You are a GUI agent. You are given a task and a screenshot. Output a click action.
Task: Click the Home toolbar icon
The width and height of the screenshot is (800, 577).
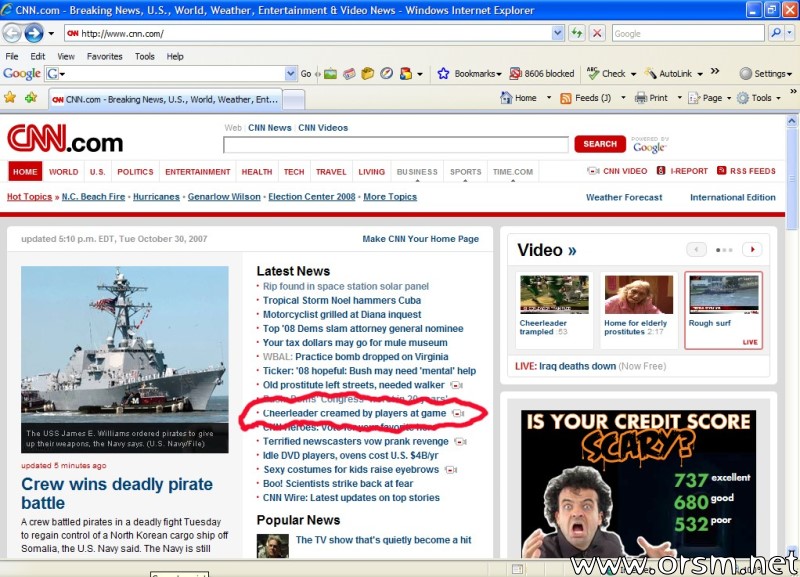506,97
